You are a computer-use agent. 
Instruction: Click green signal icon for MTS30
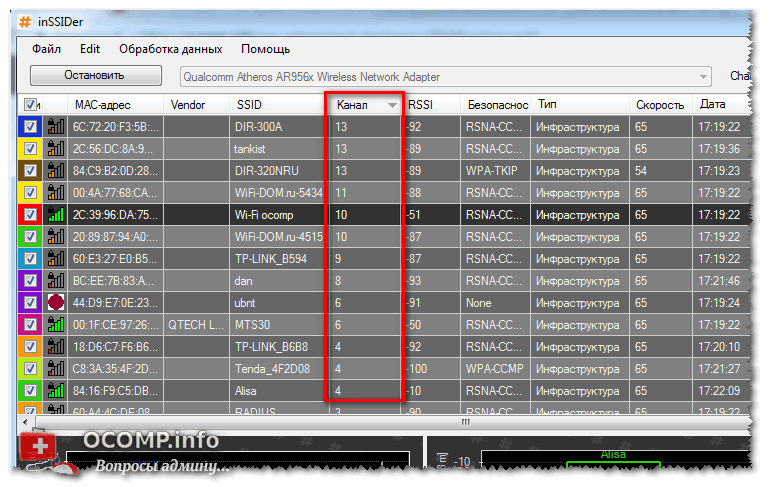click(55, 325)
